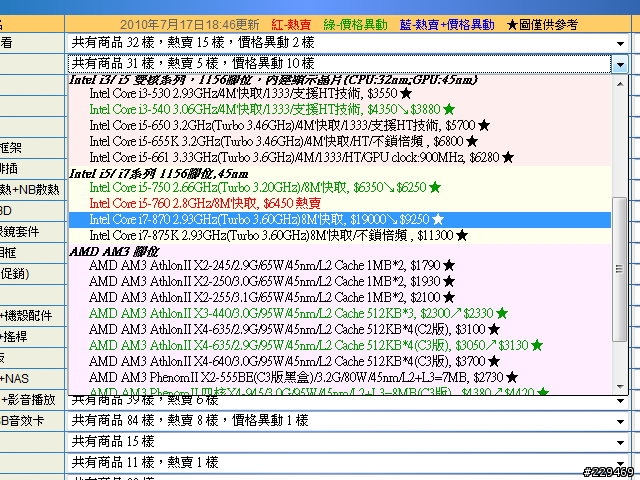
Task: Click the dropdown list scrollbar thumb
Action: tap(620, 269)
